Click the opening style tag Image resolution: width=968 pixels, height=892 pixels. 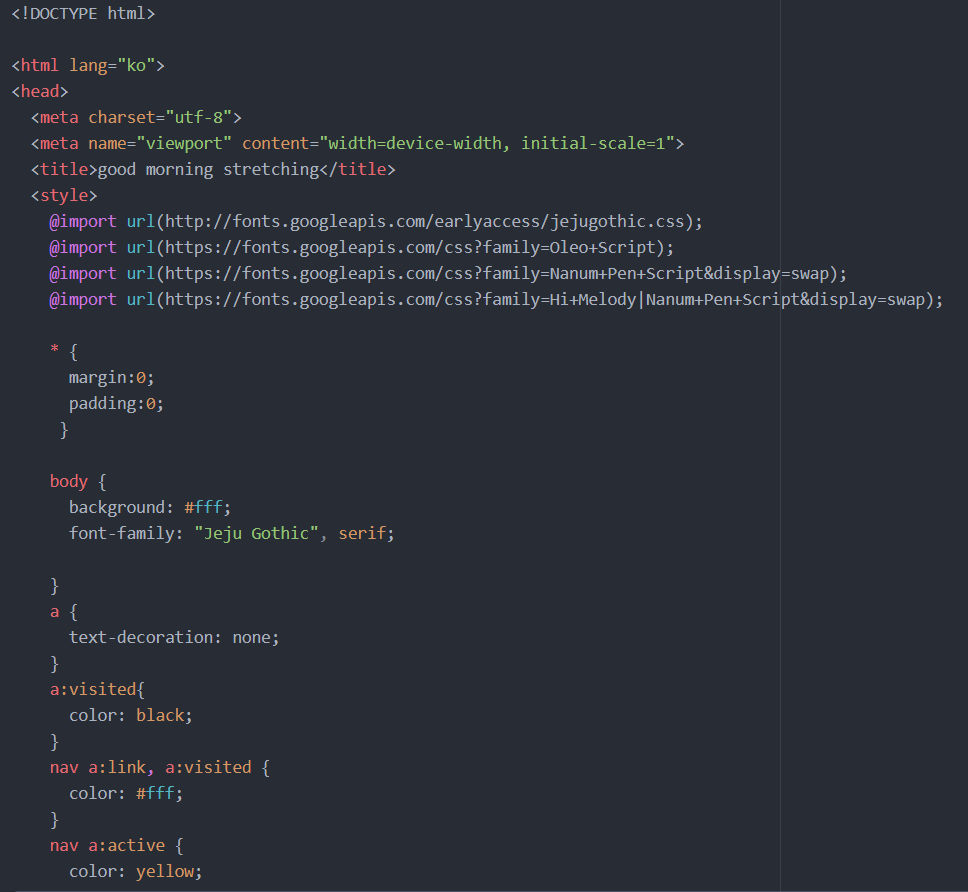point(64,195)
